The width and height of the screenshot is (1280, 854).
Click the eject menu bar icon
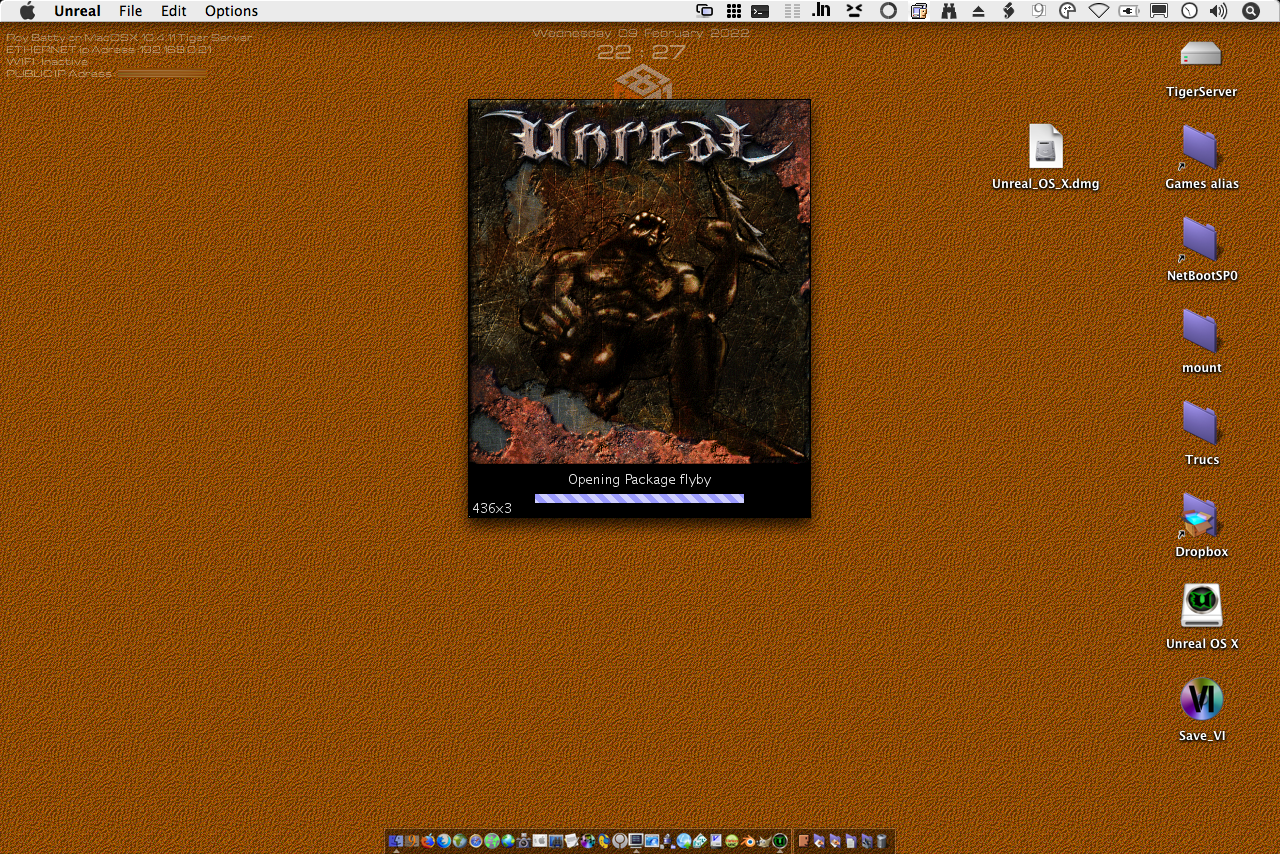(978, 11)
